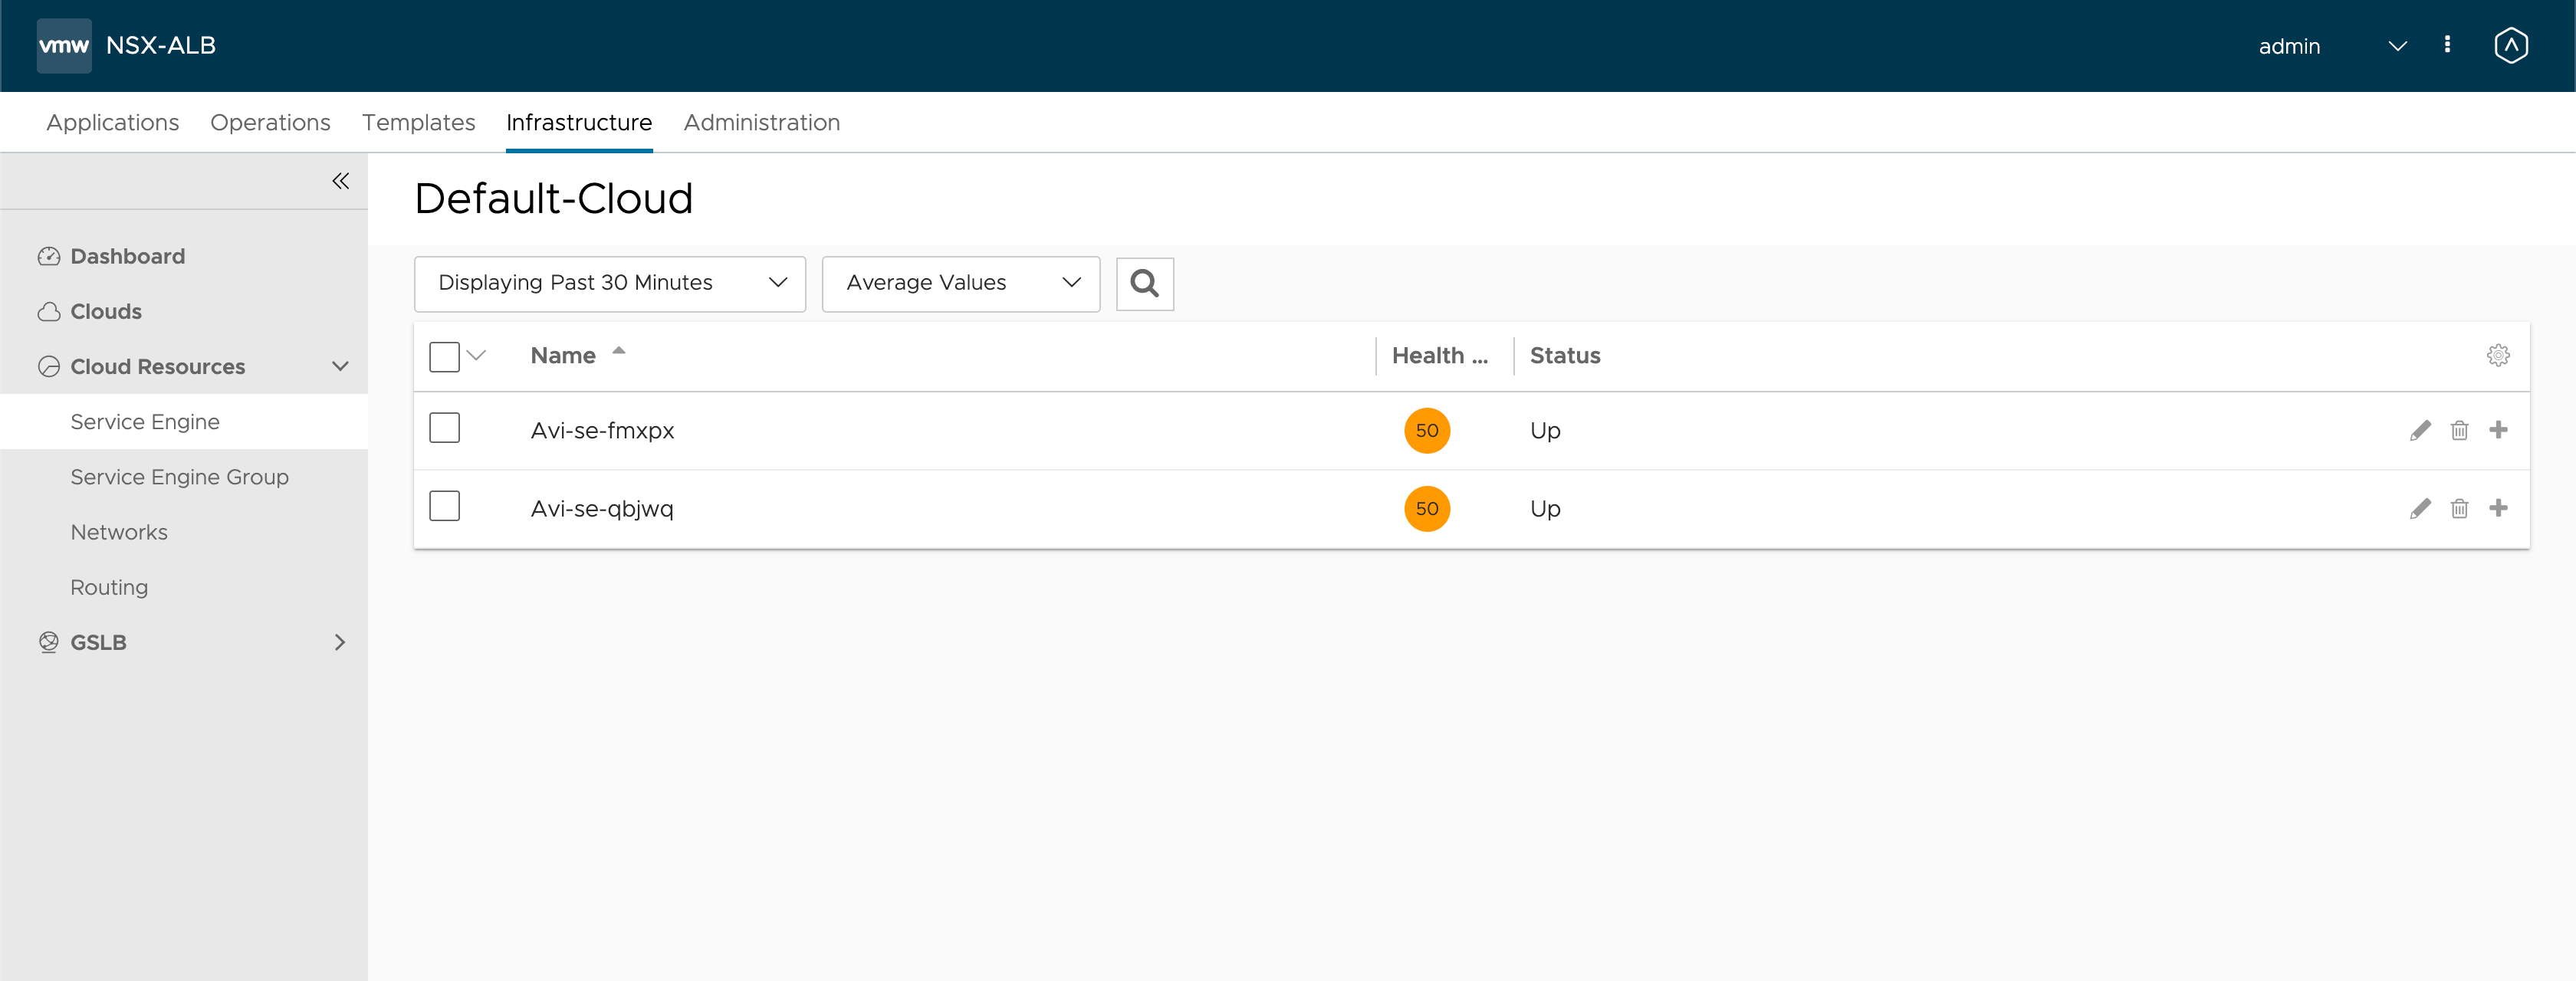Expand the GSLB section chevron

tap(340, 642)
